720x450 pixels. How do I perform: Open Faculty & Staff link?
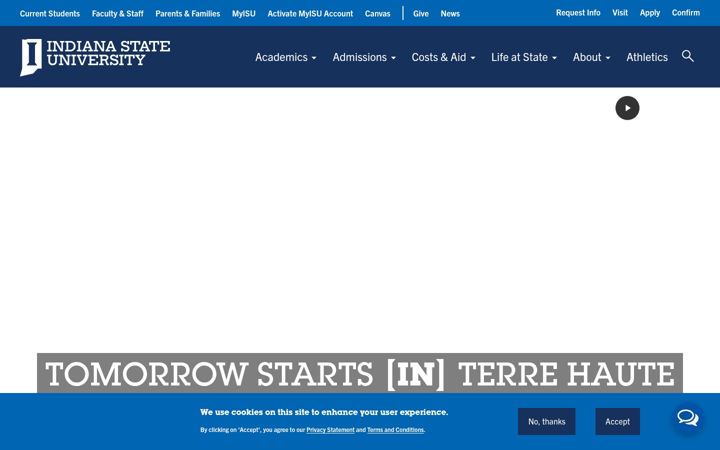118,14
